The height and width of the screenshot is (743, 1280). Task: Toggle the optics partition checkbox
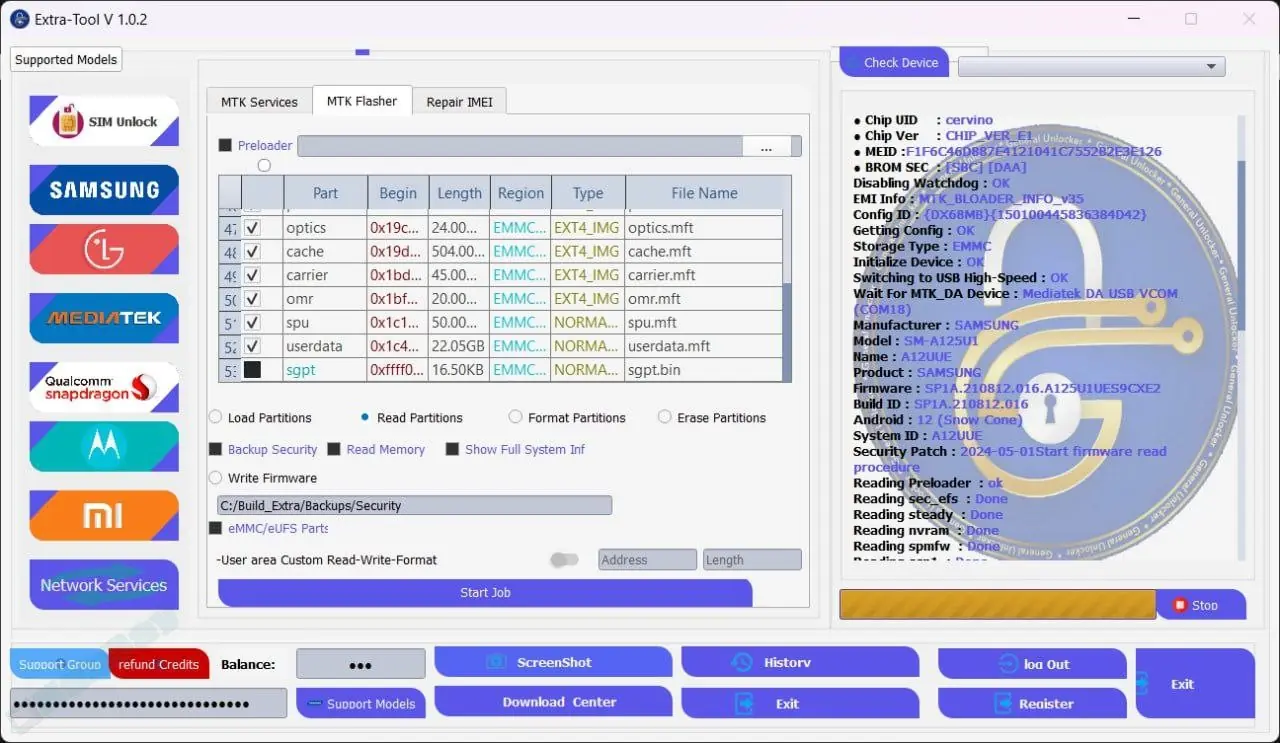(x=253, y=228)
